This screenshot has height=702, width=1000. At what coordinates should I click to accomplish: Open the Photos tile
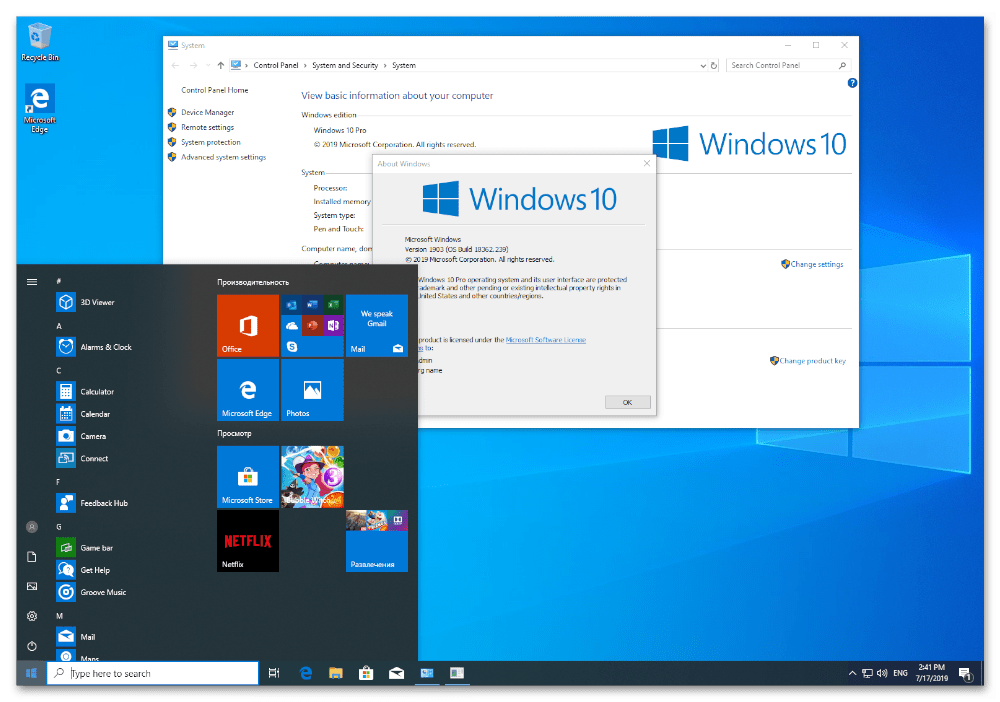click(x=312, y=390)
